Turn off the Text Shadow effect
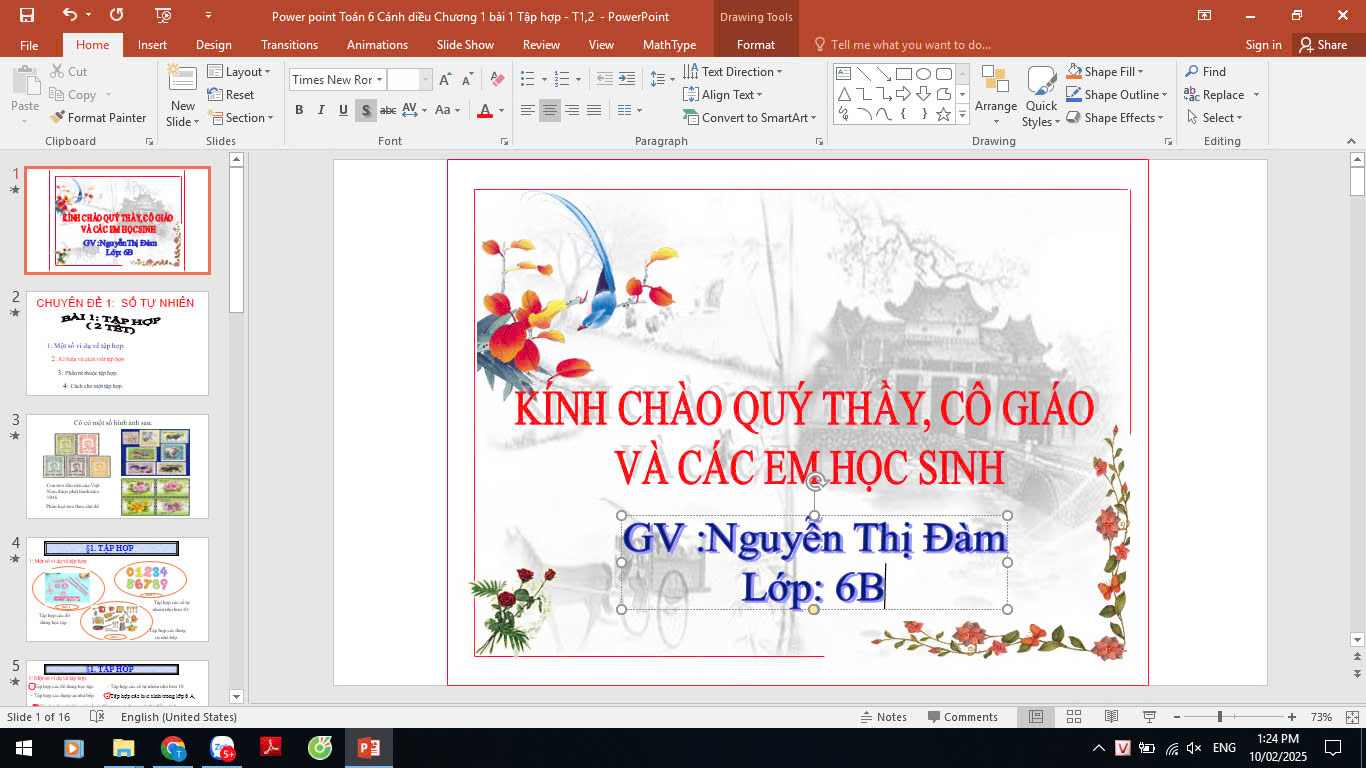The image size is (1366, 768). (366, 110)
